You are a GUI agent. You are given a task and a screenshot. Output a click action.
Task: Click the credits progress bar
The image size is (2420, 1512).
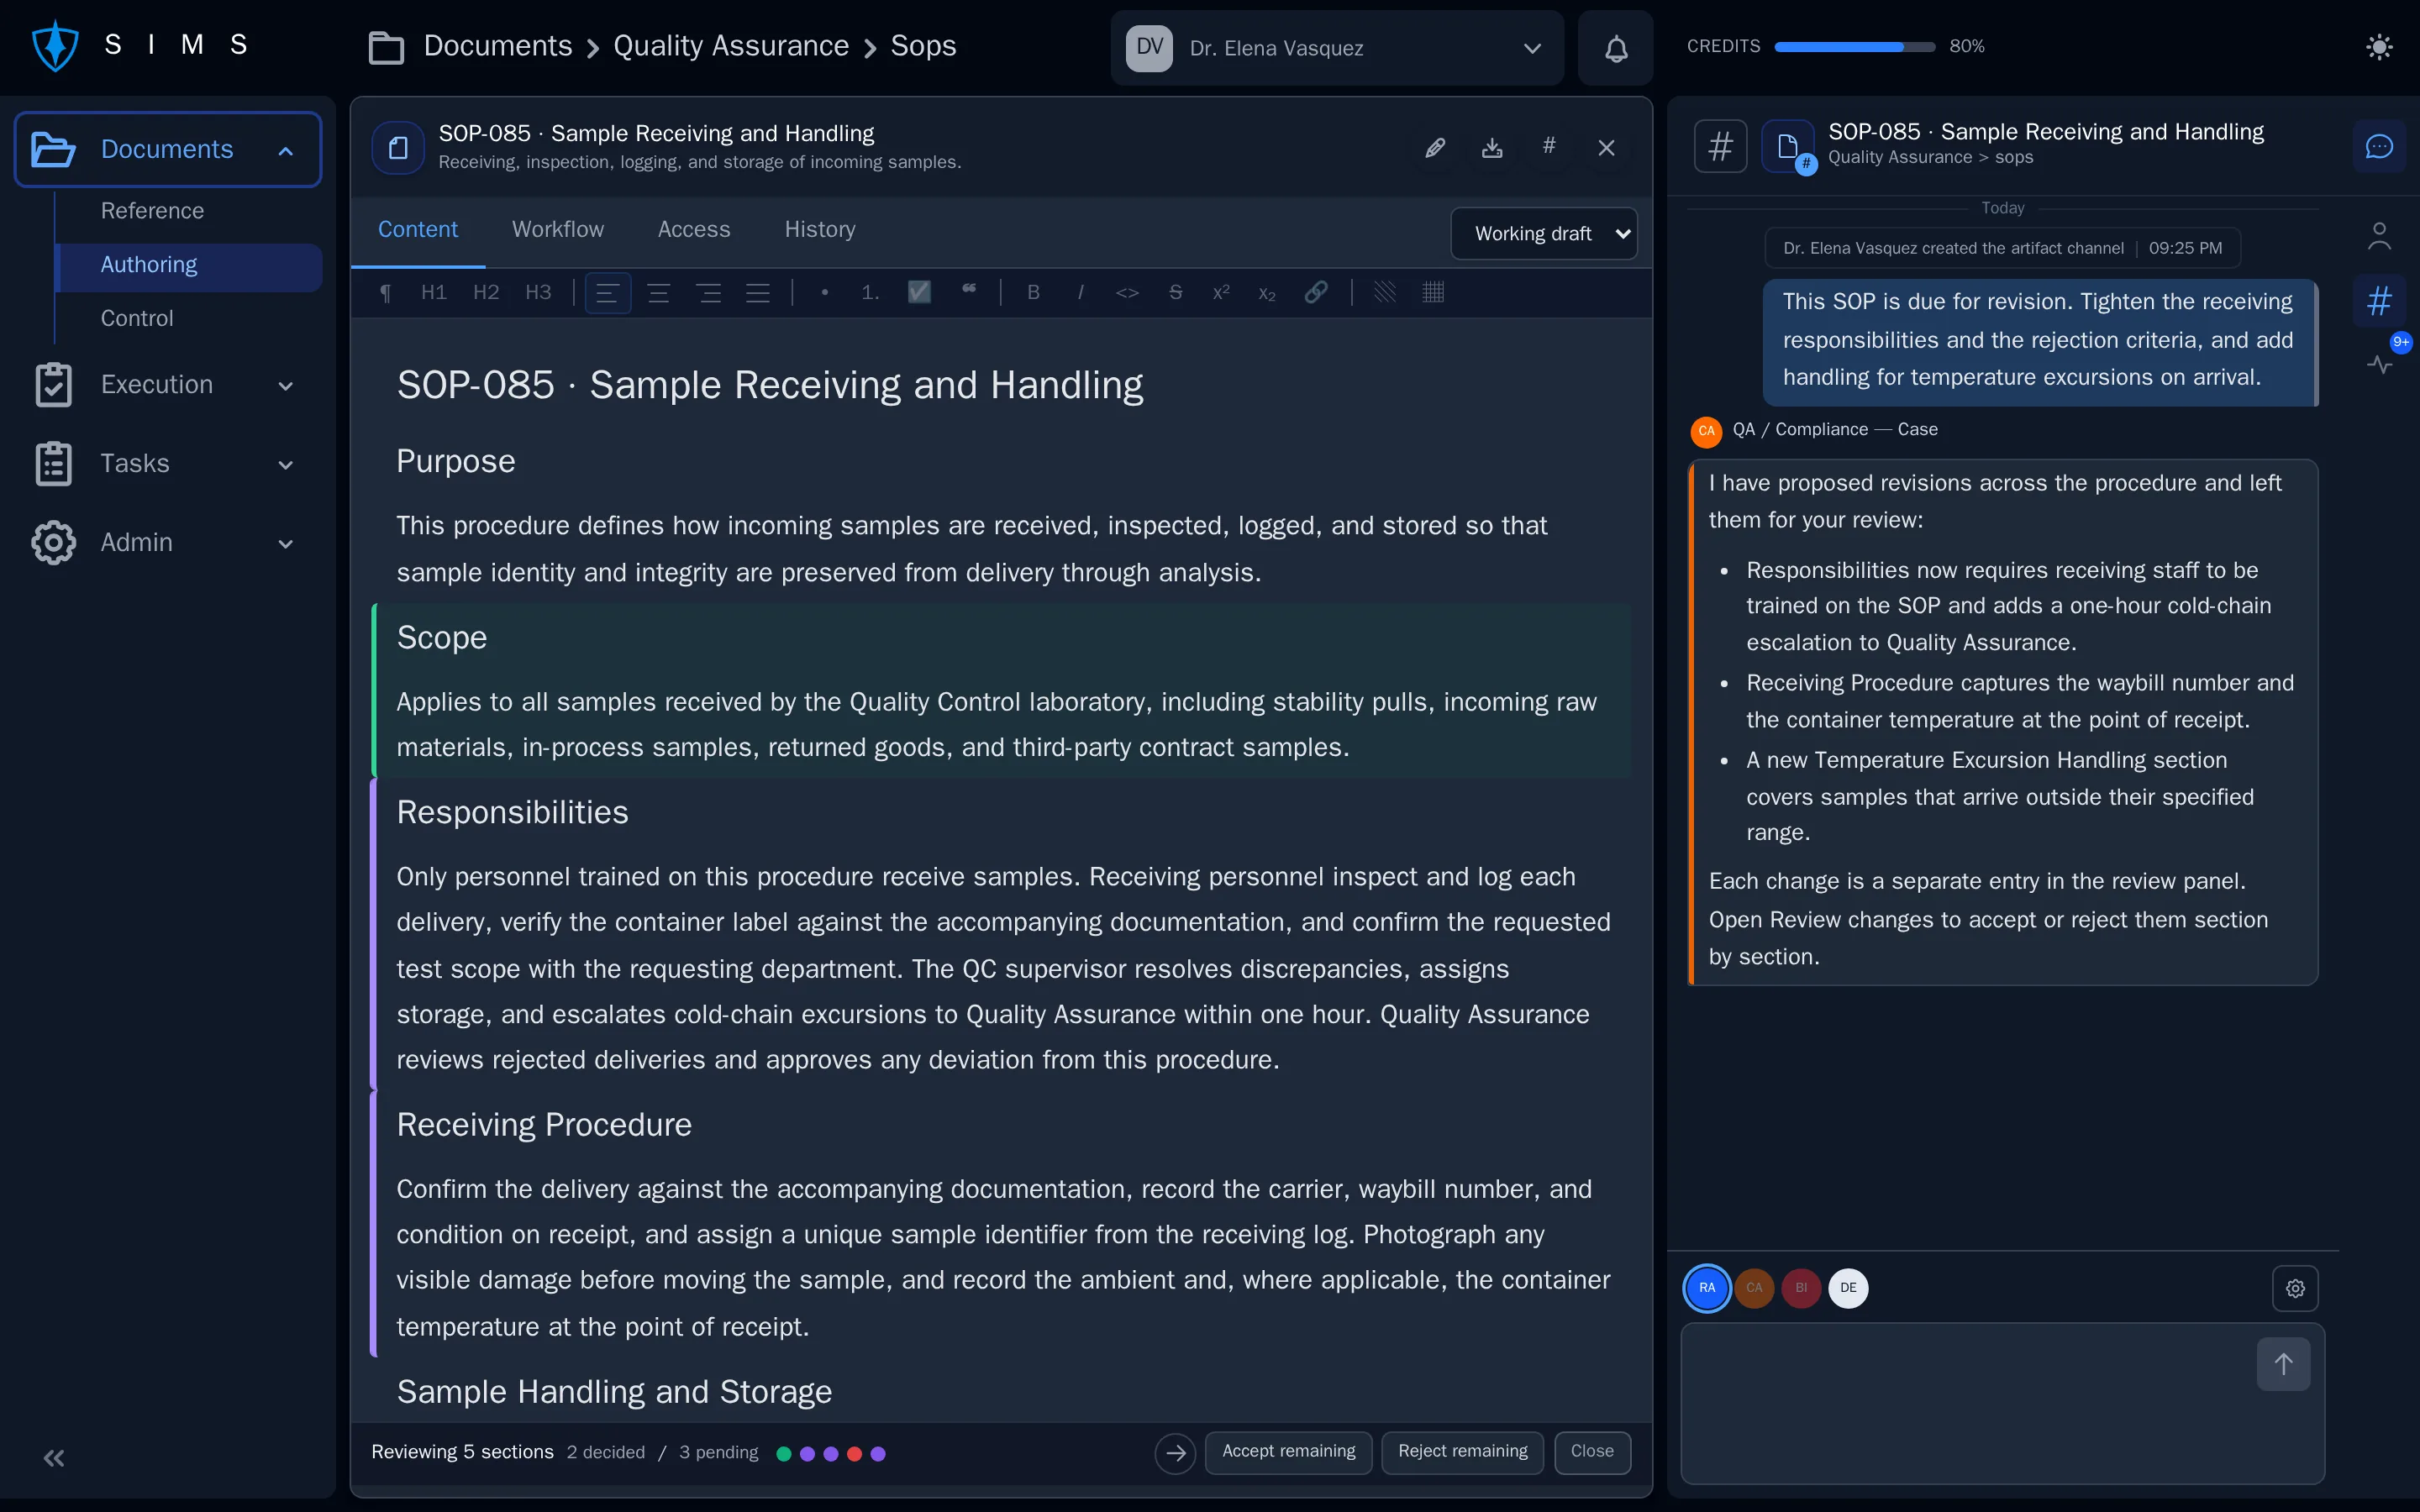(1854, 47)
